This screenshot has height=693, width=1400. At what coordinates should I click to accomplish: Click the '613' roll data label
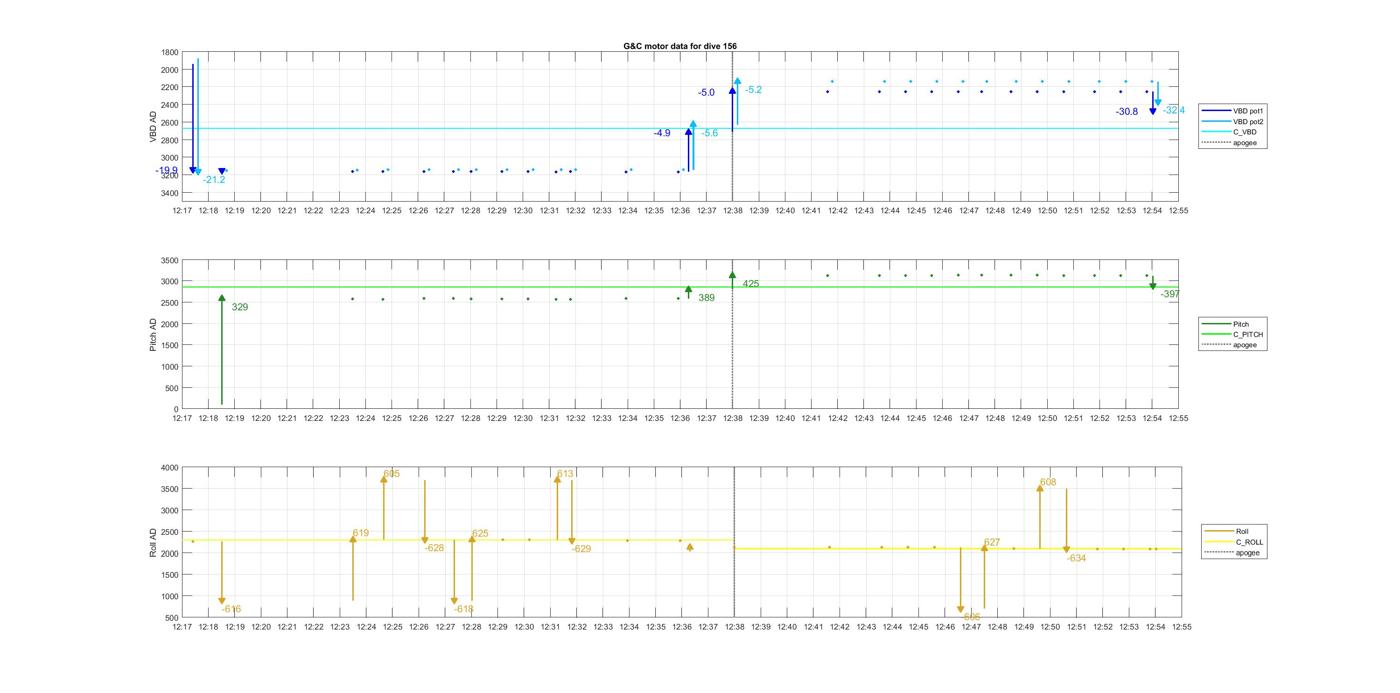coord(565,474)
